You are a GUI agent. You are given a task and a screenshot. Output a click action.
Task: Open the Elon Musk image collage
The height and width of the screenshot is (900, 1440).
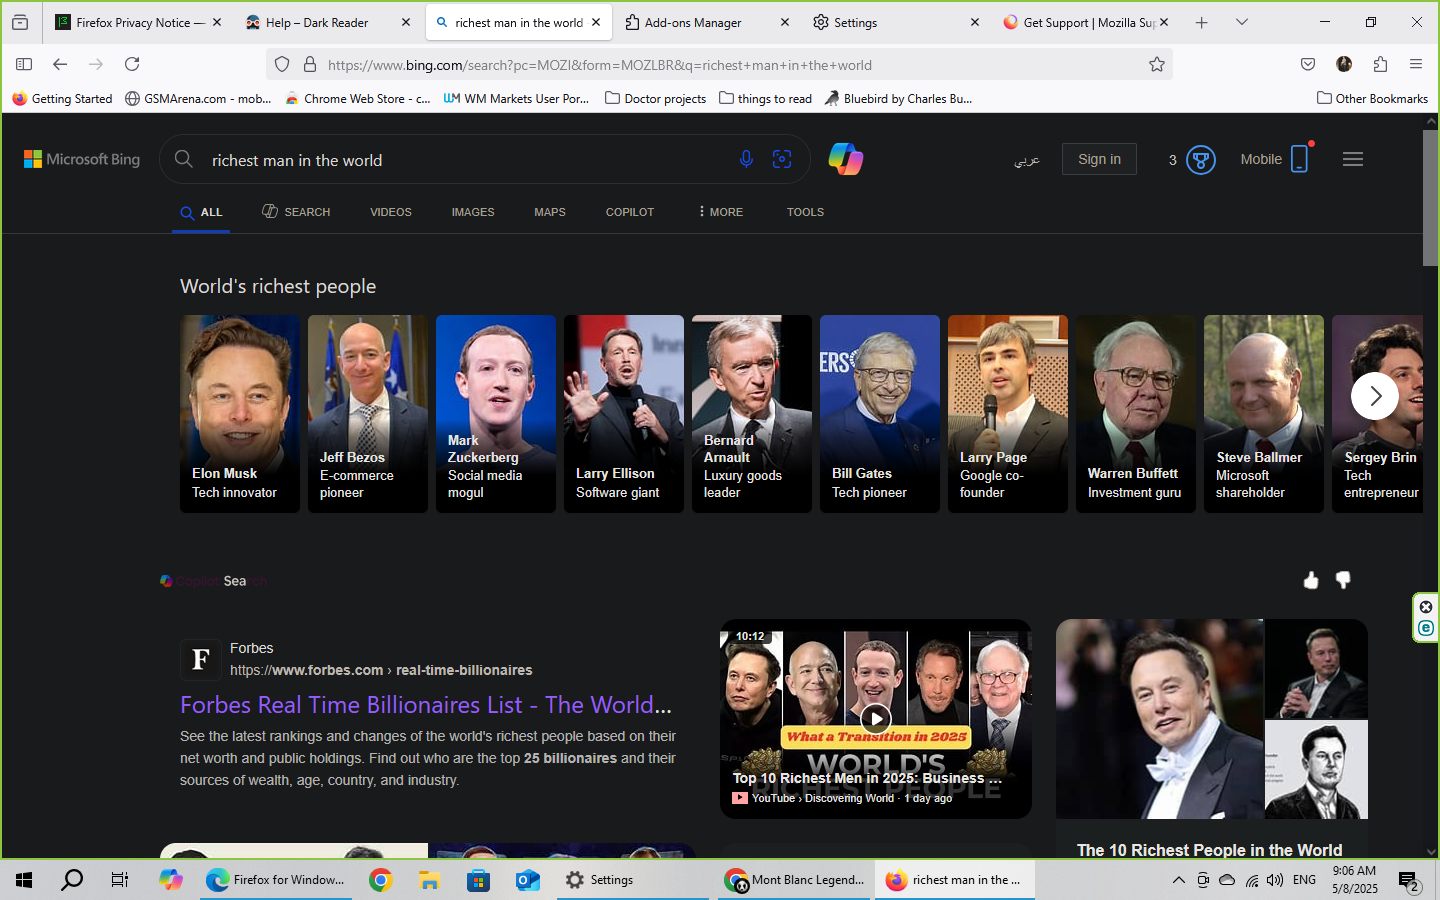[x=1212, y=719]
